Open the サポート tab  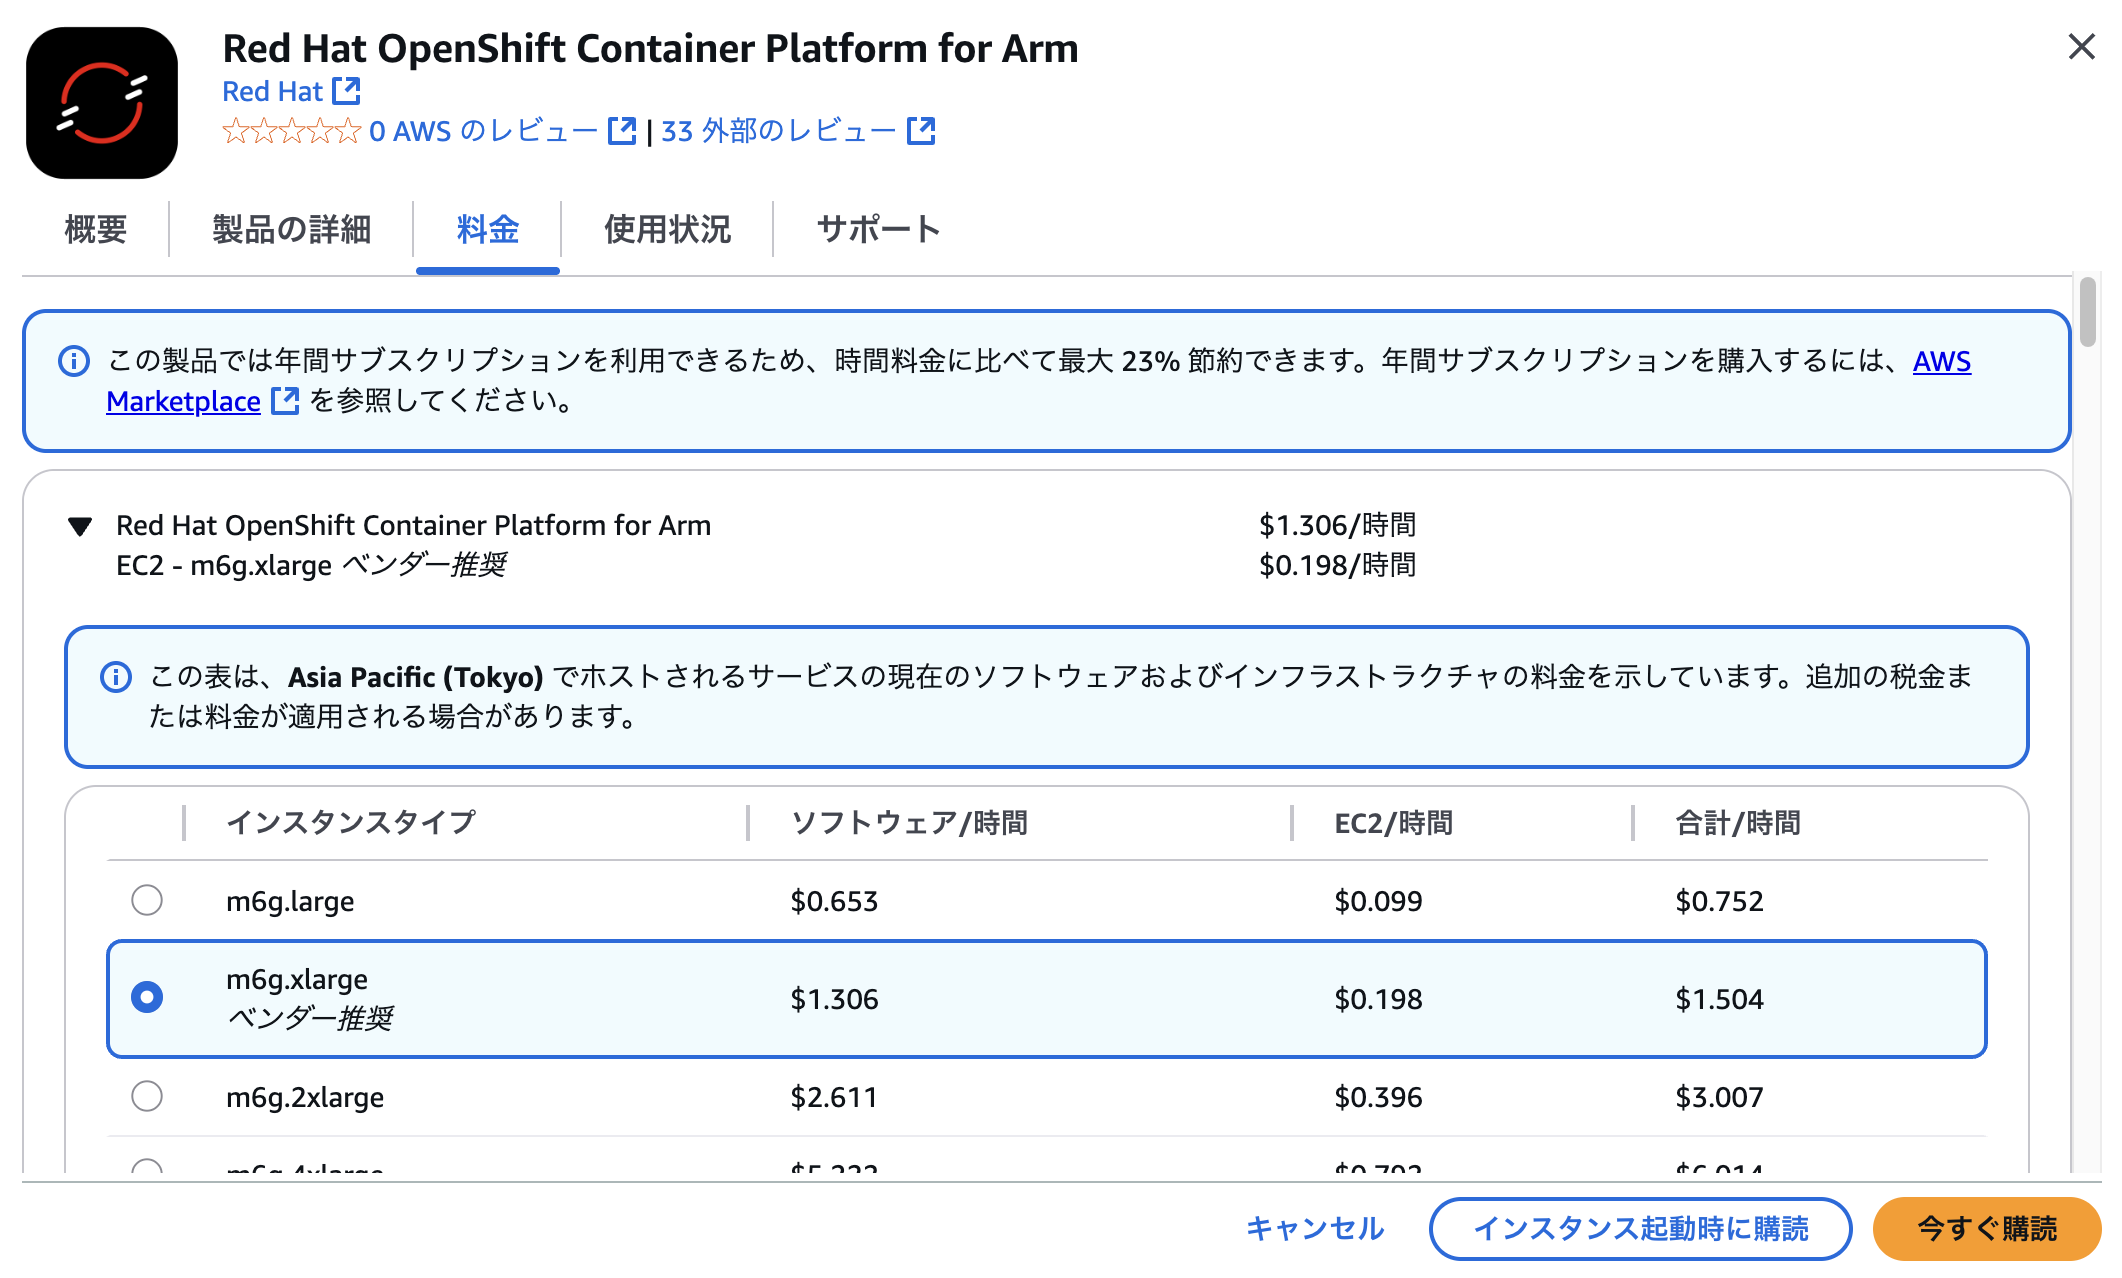point(878,229)
